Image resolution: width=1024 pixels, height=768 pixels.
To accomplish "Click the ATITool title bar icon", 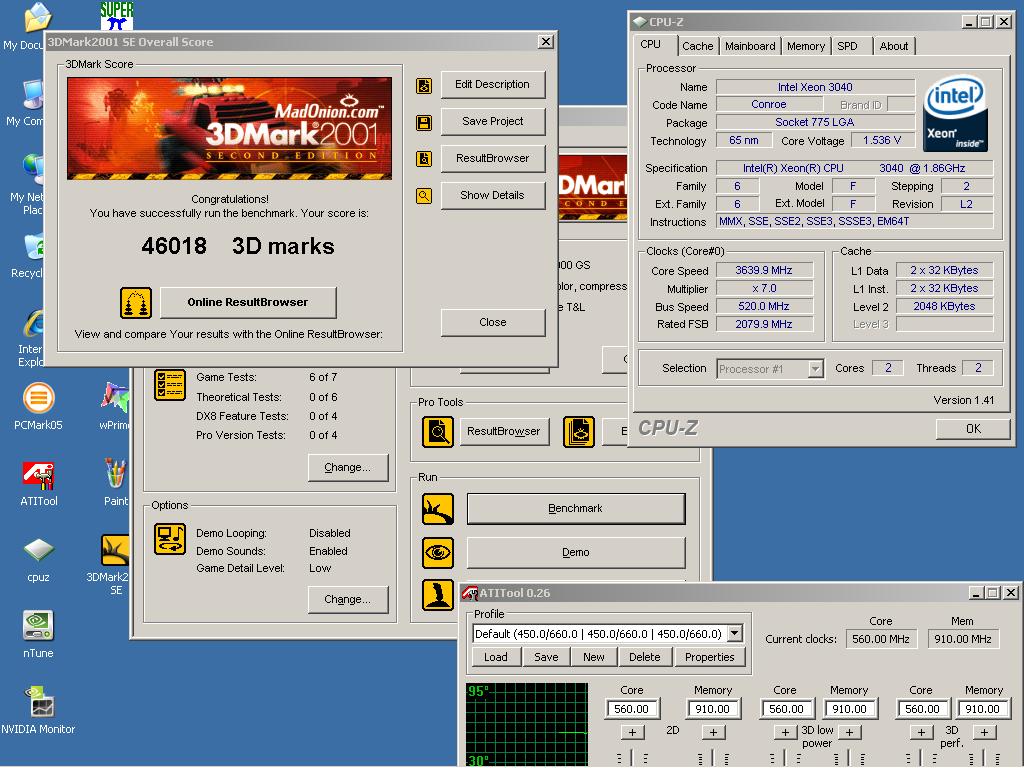I will [470, 594].
